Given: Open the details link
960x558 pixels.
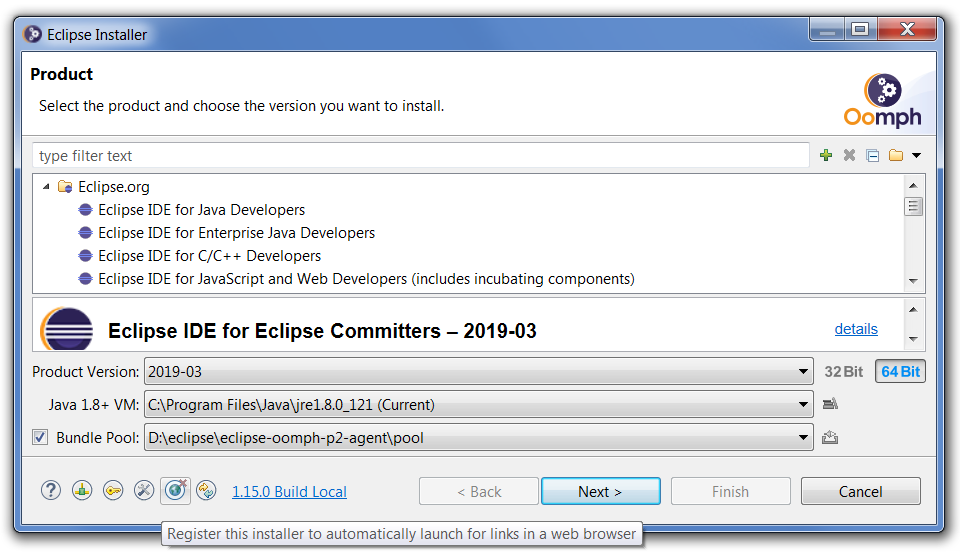Looking at the screenshot, I should click(x=856, y=329).
